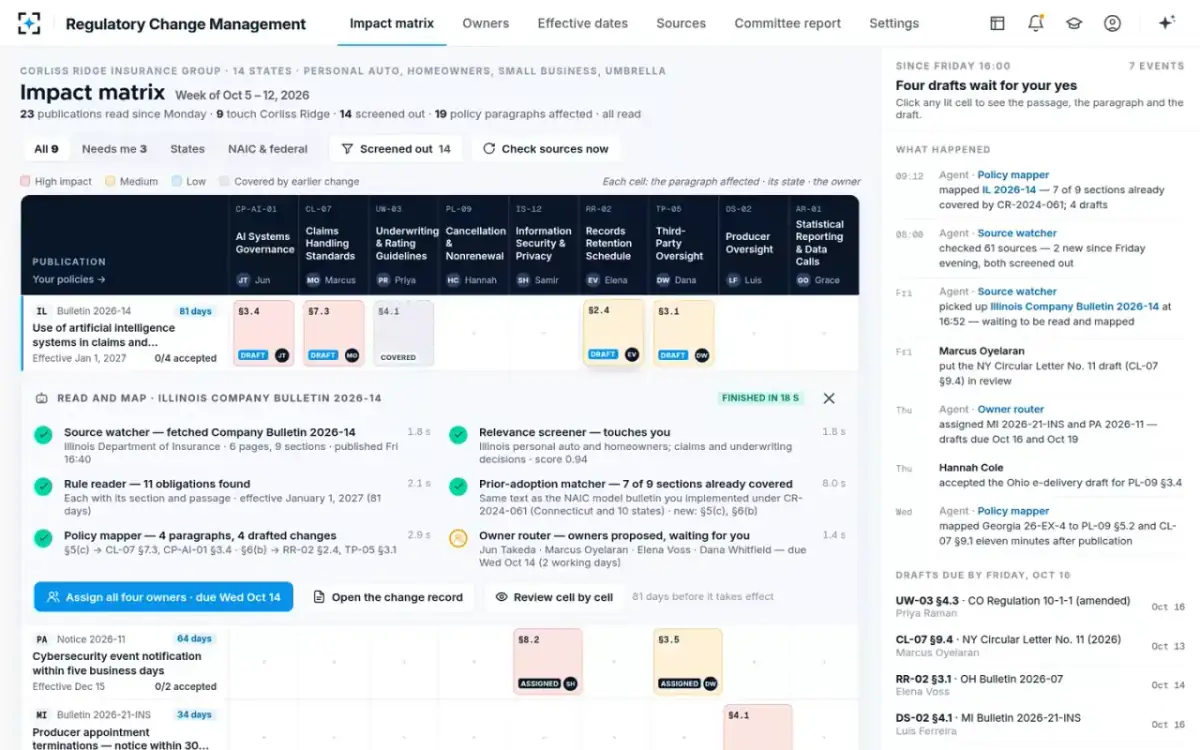The image size is (1200, 750).
Task: Click the Read and Map panel header icon
Action: pos(41,398)
